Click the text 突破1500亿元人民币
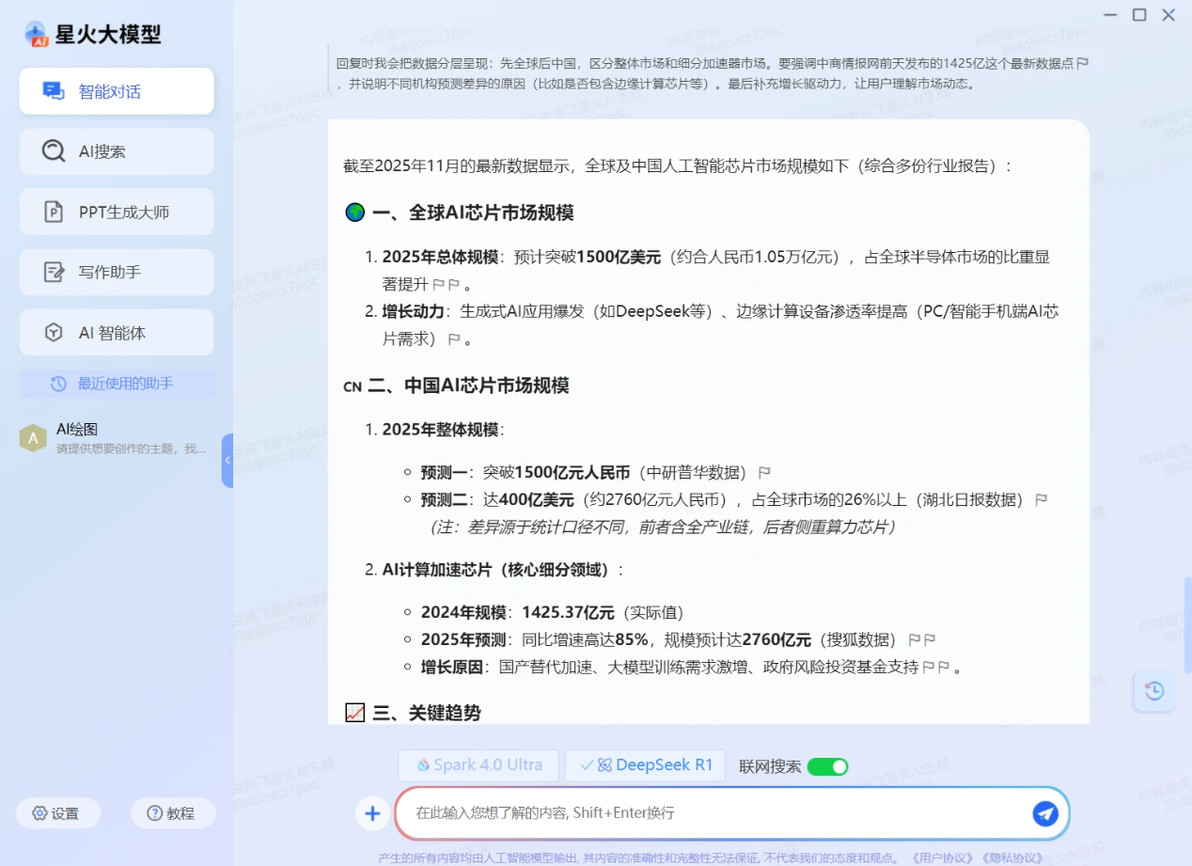The height and width of the screenshot is (866, 1192). coord(556,473)
